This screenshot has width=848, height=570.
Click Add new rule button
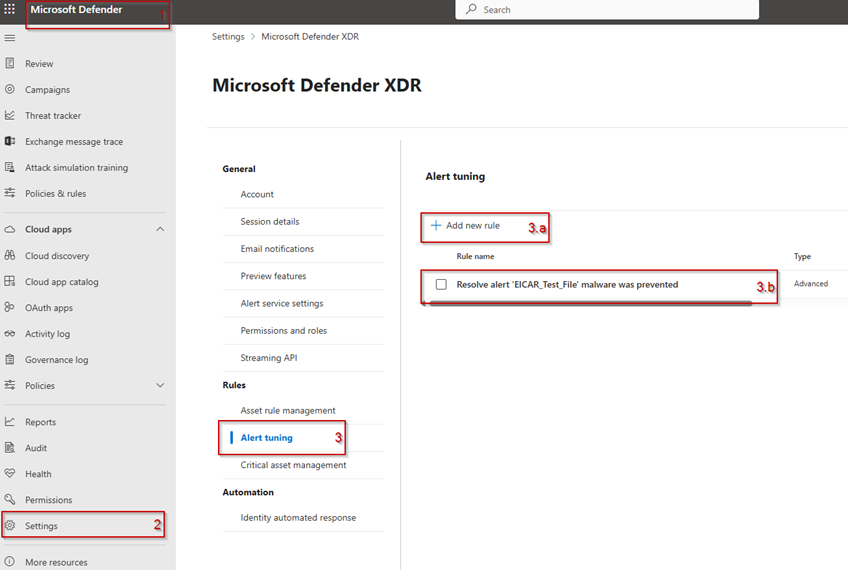click(x=465, y=226)
